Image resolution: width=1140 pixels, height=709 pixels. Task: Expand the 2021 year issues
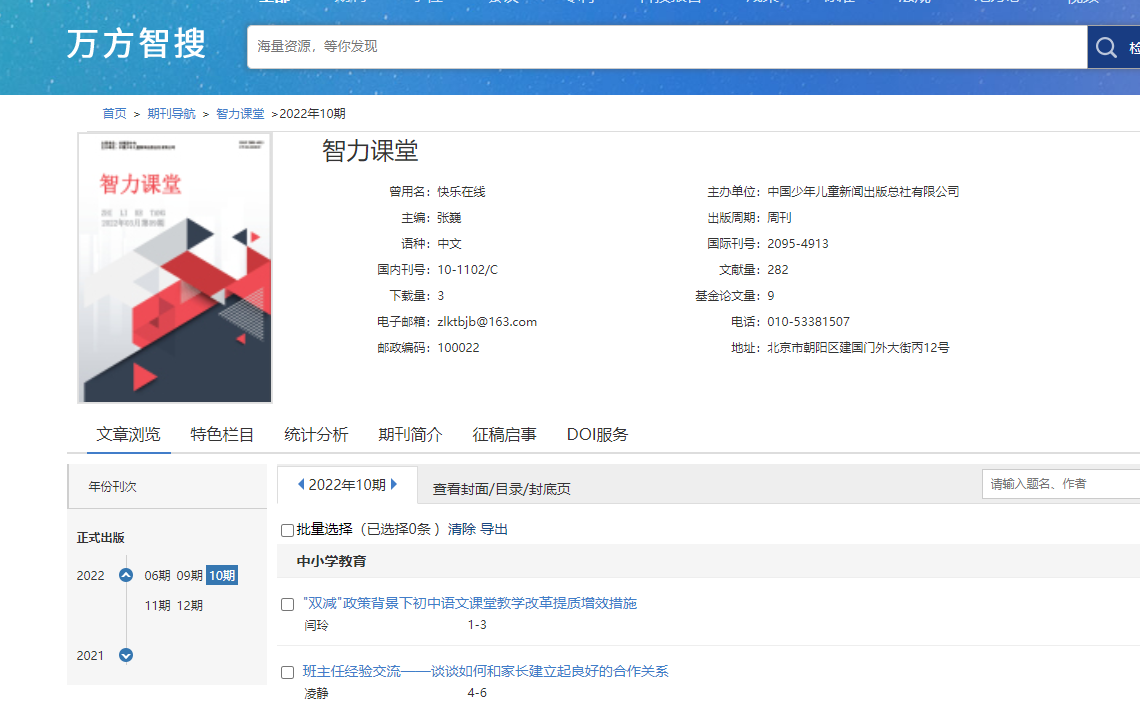coord(126,655)
